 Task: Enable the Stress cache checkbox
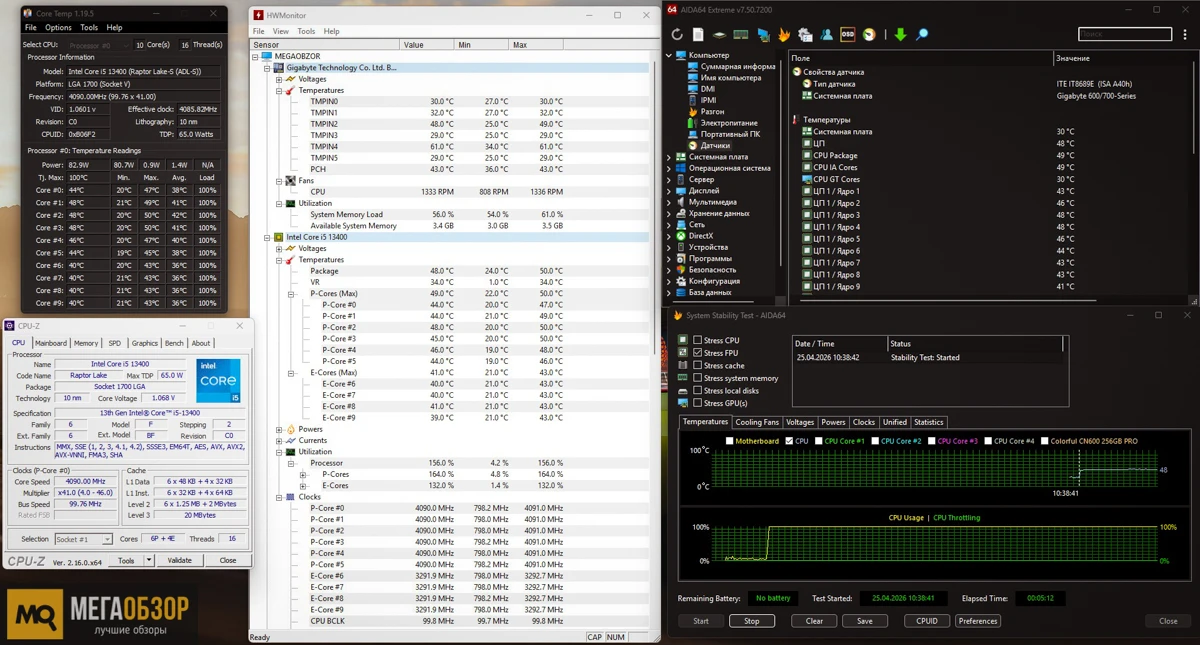[698, 366]
